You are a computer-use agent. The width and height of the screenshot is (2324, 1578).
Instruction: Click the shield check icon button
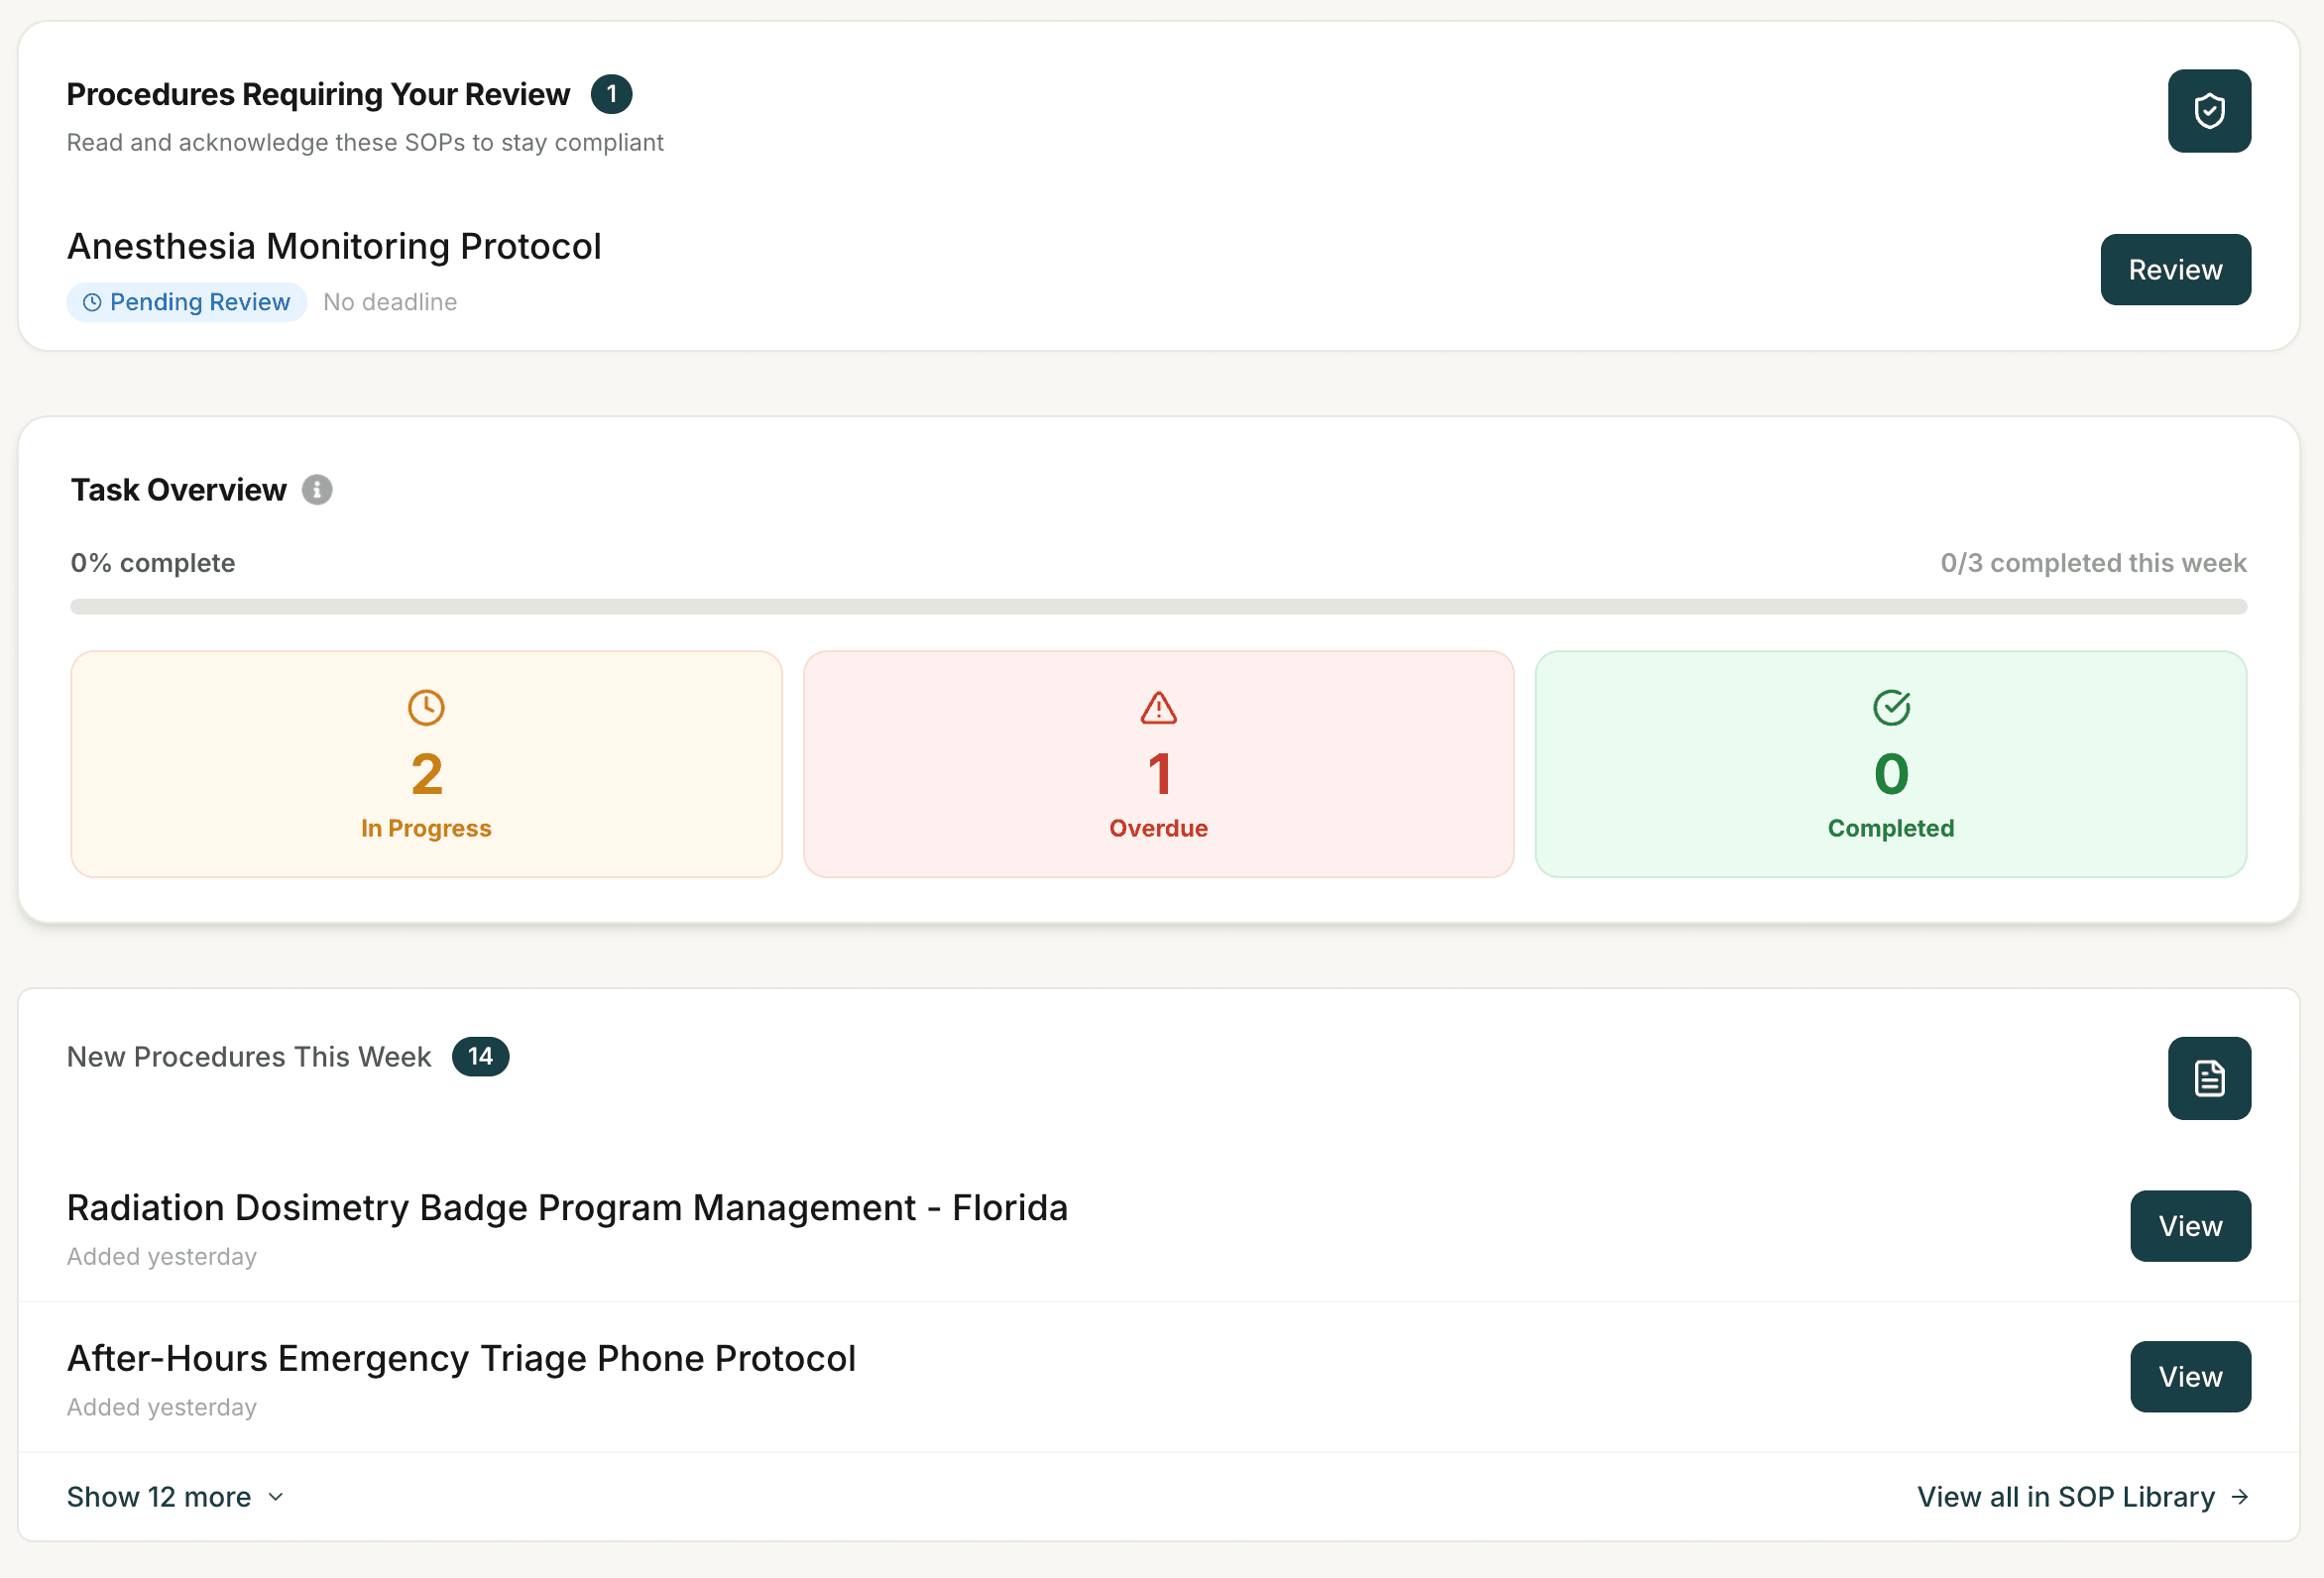pyautogui.click(x=2208, y=111)
